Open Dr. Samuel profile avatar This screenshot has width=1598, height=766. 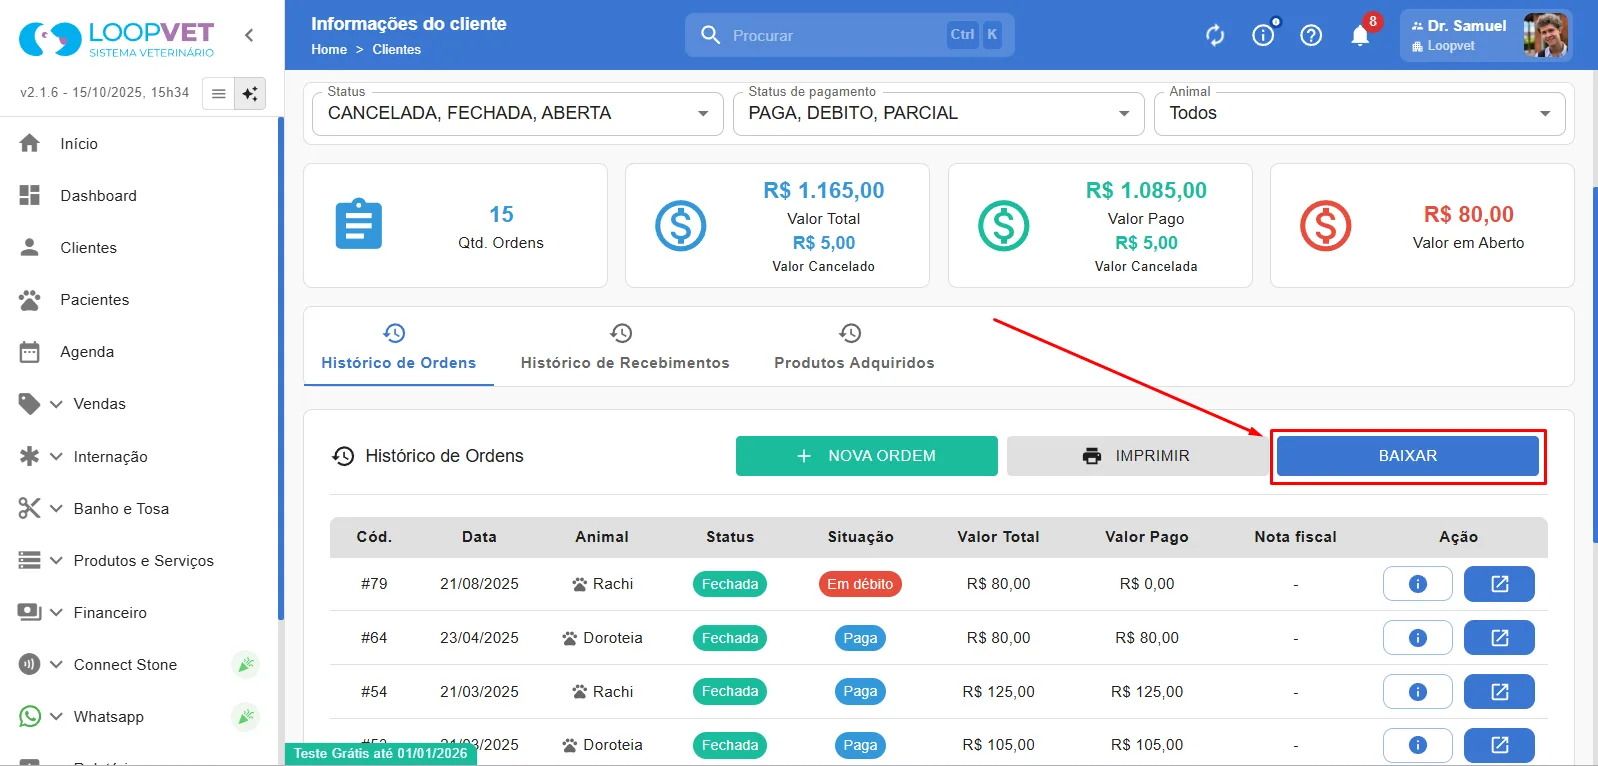pyautogui.click(x=1544, y=35)
